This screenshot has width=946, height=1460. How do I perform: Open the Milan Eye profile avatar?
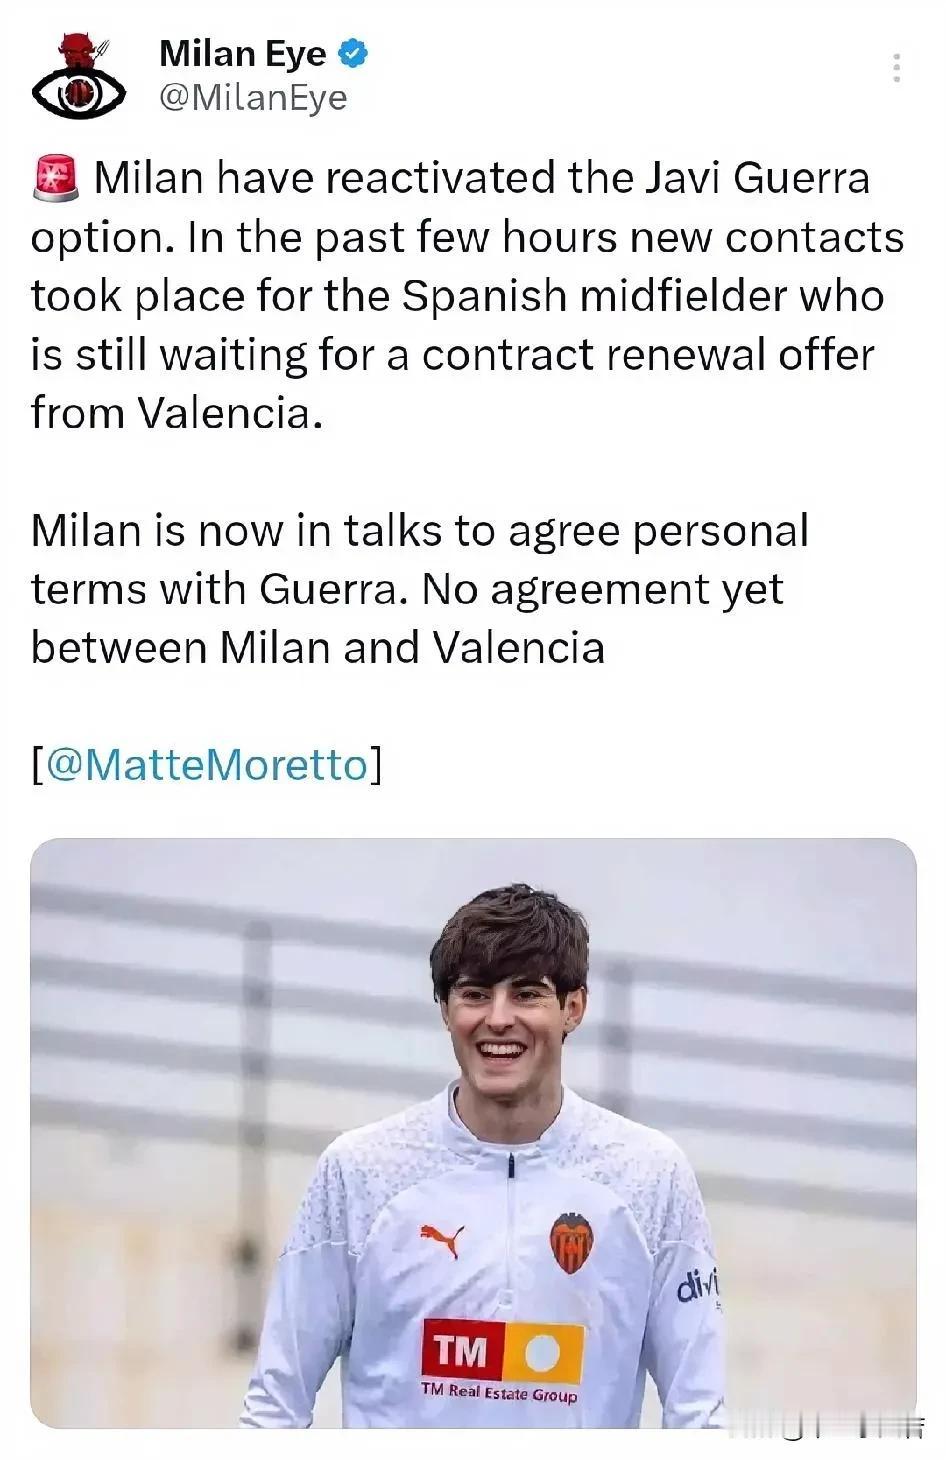tap(79, 76)
